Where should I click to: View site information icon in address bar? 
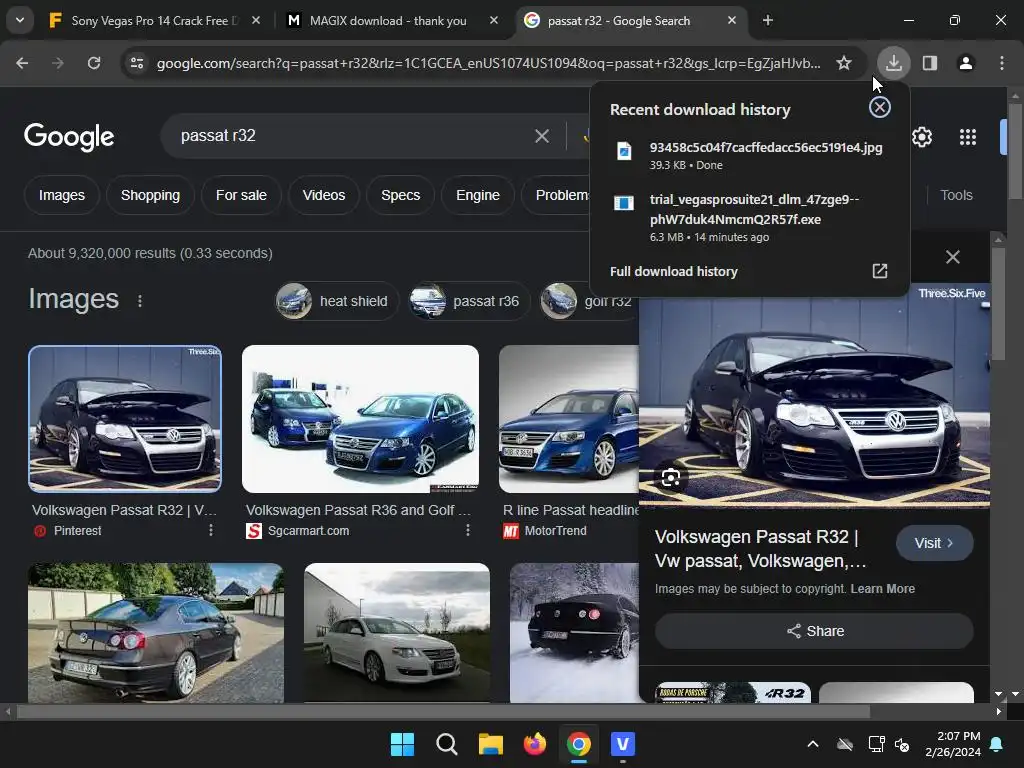tap(137, 63)
